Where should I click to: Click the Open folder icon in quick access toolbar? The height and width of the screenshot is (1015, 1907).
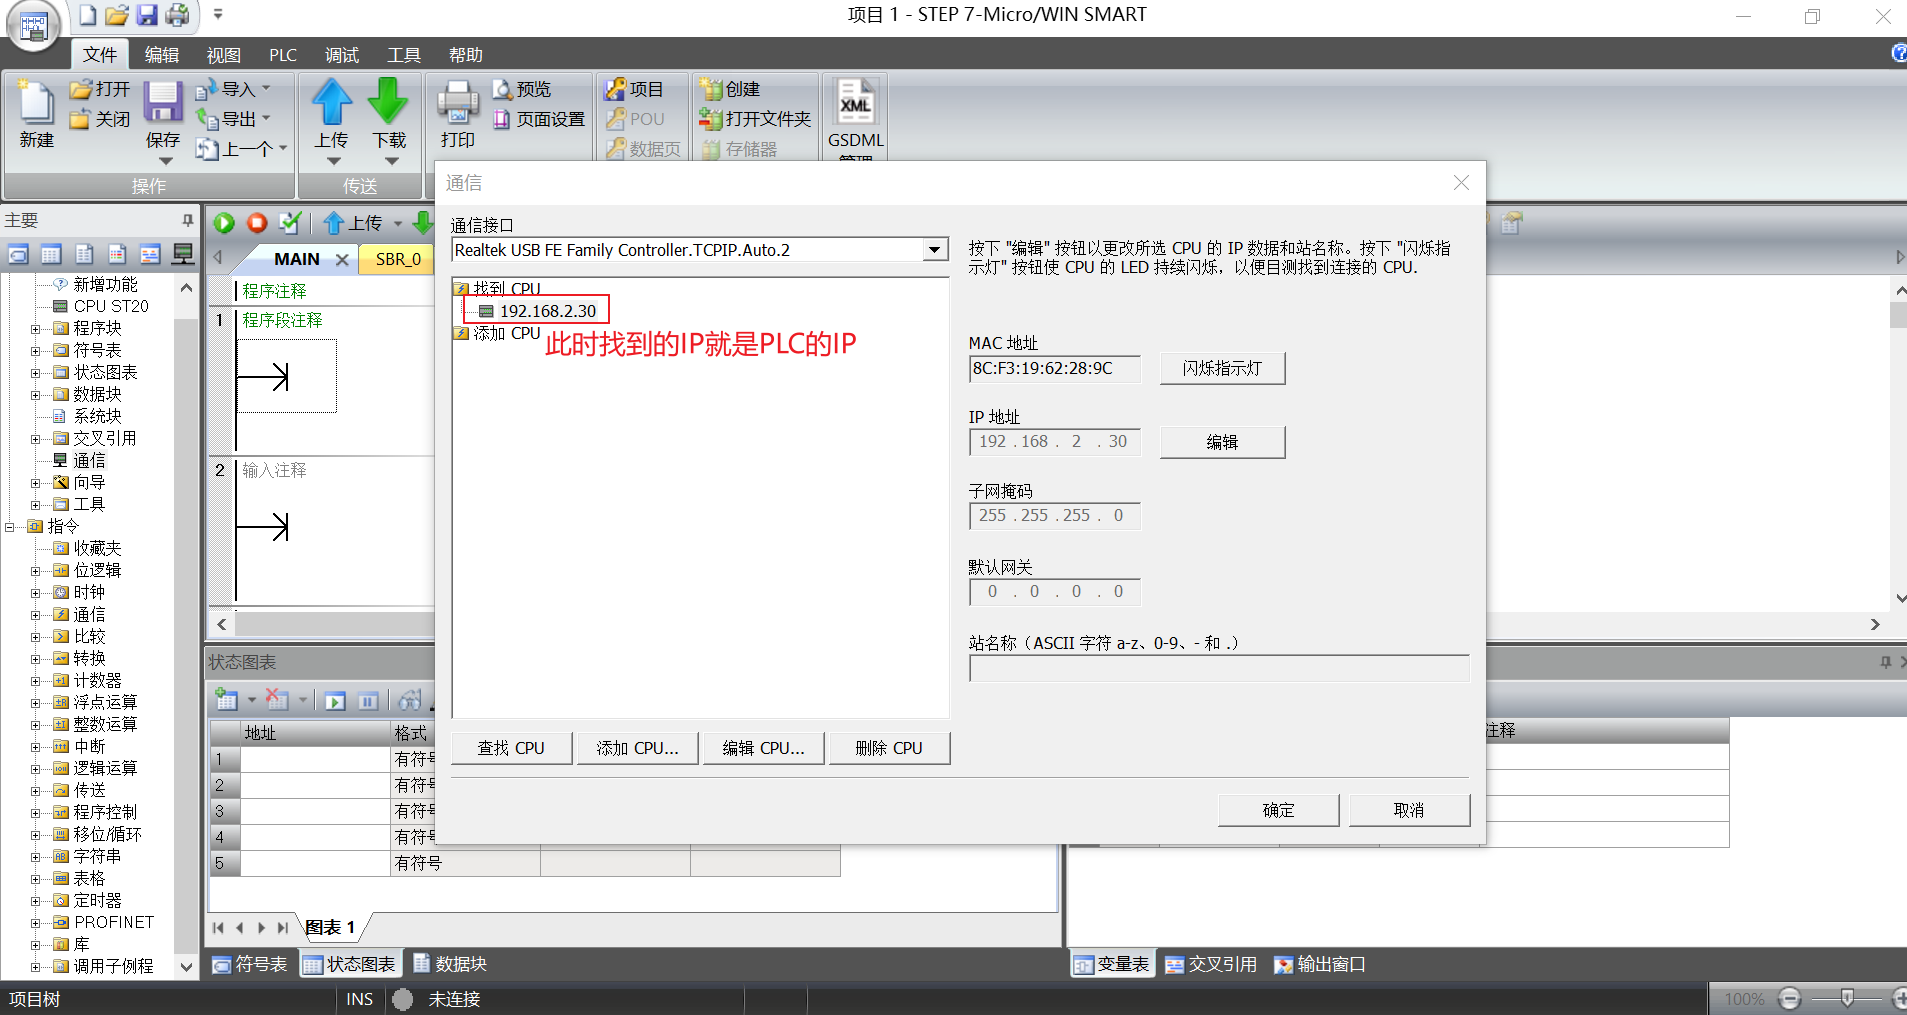(117, 15)
